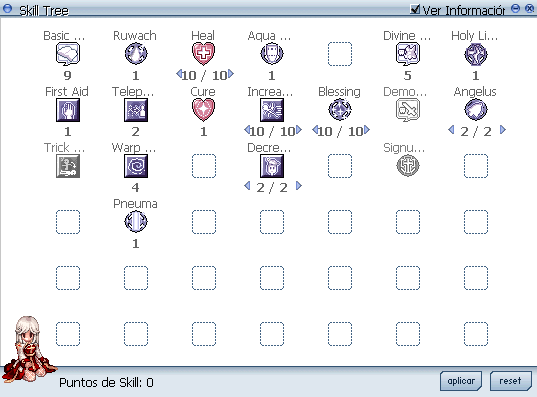The image size is (537, 397).
Task: Select the Cure heart icon
Action: pos(203,110)
